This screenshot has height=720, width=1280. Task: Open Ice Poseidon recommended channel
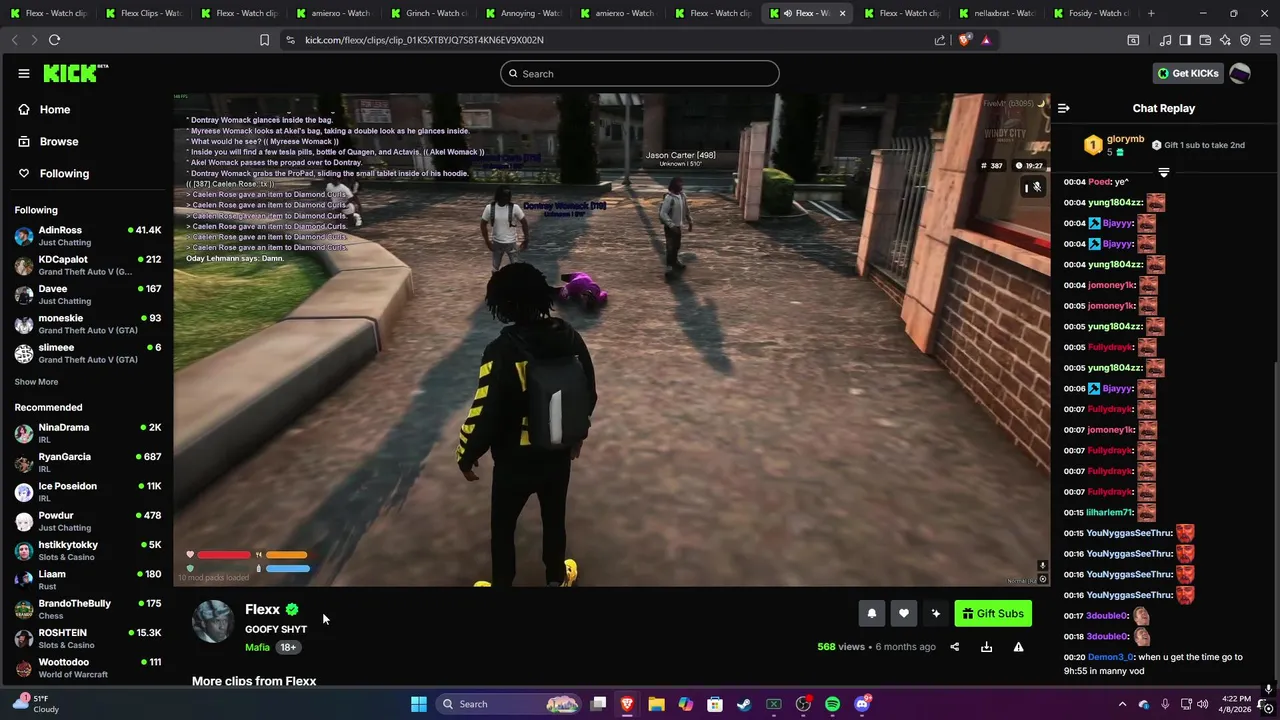click(x=87, y=491)
